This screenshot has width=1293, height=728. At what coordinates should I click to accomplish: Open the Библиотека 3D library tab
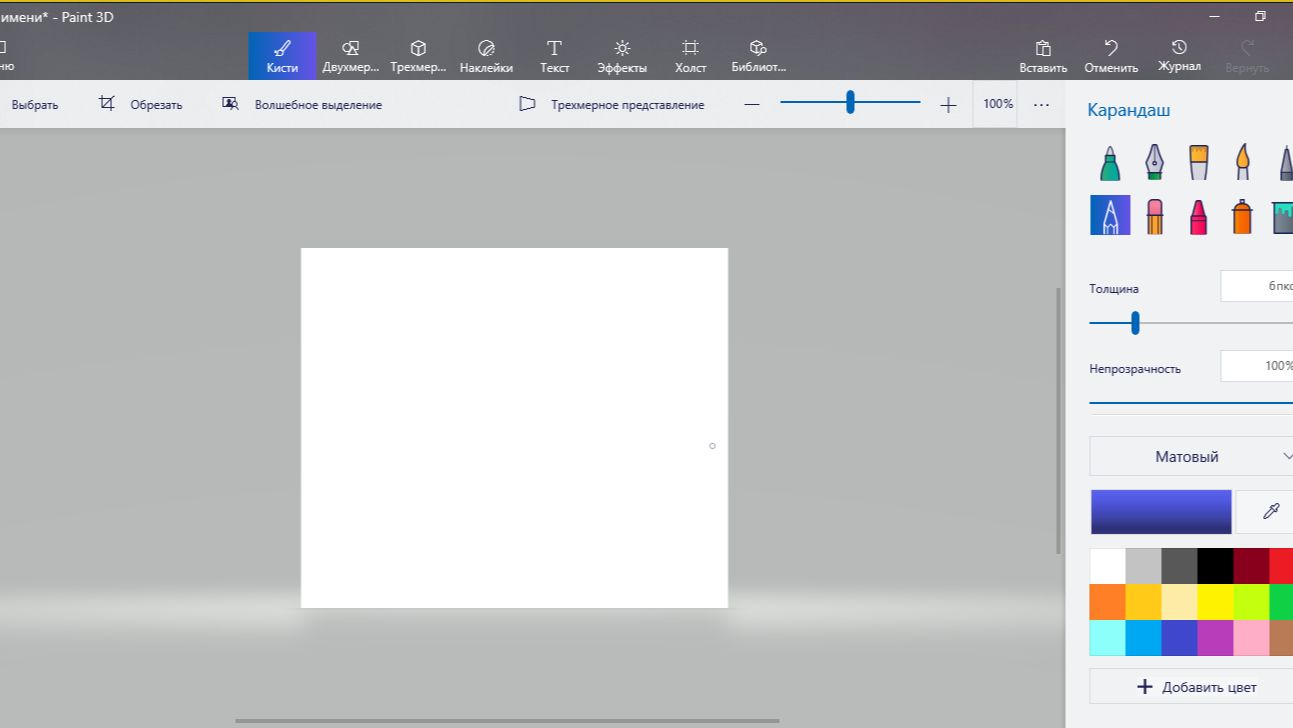[758, 56]
